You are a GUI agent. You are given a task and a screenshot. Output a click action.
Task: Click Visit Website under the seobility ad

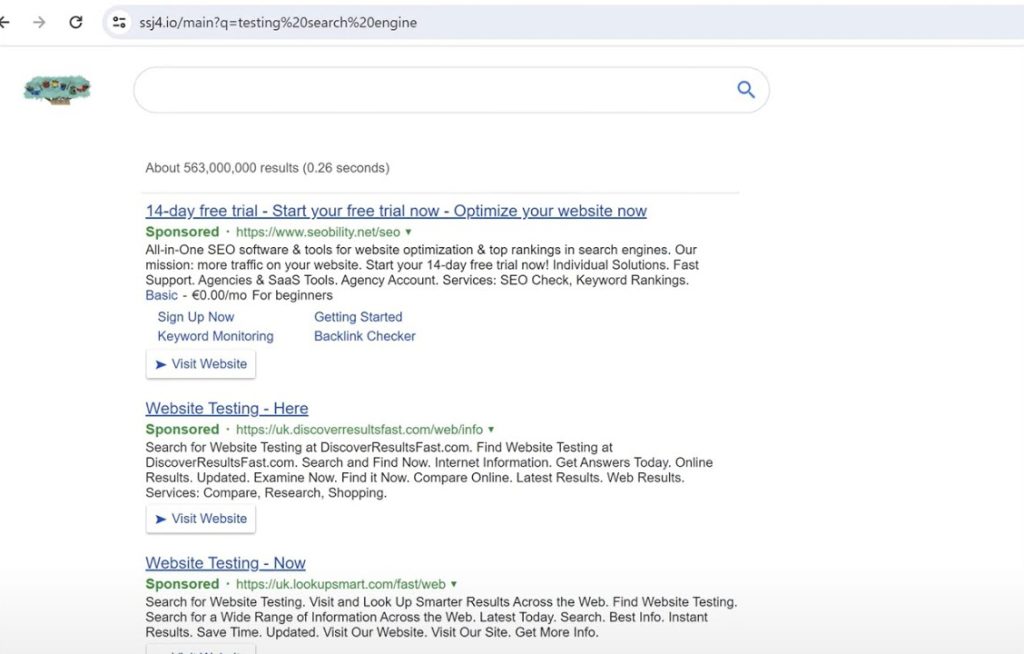tap(200, 364)
